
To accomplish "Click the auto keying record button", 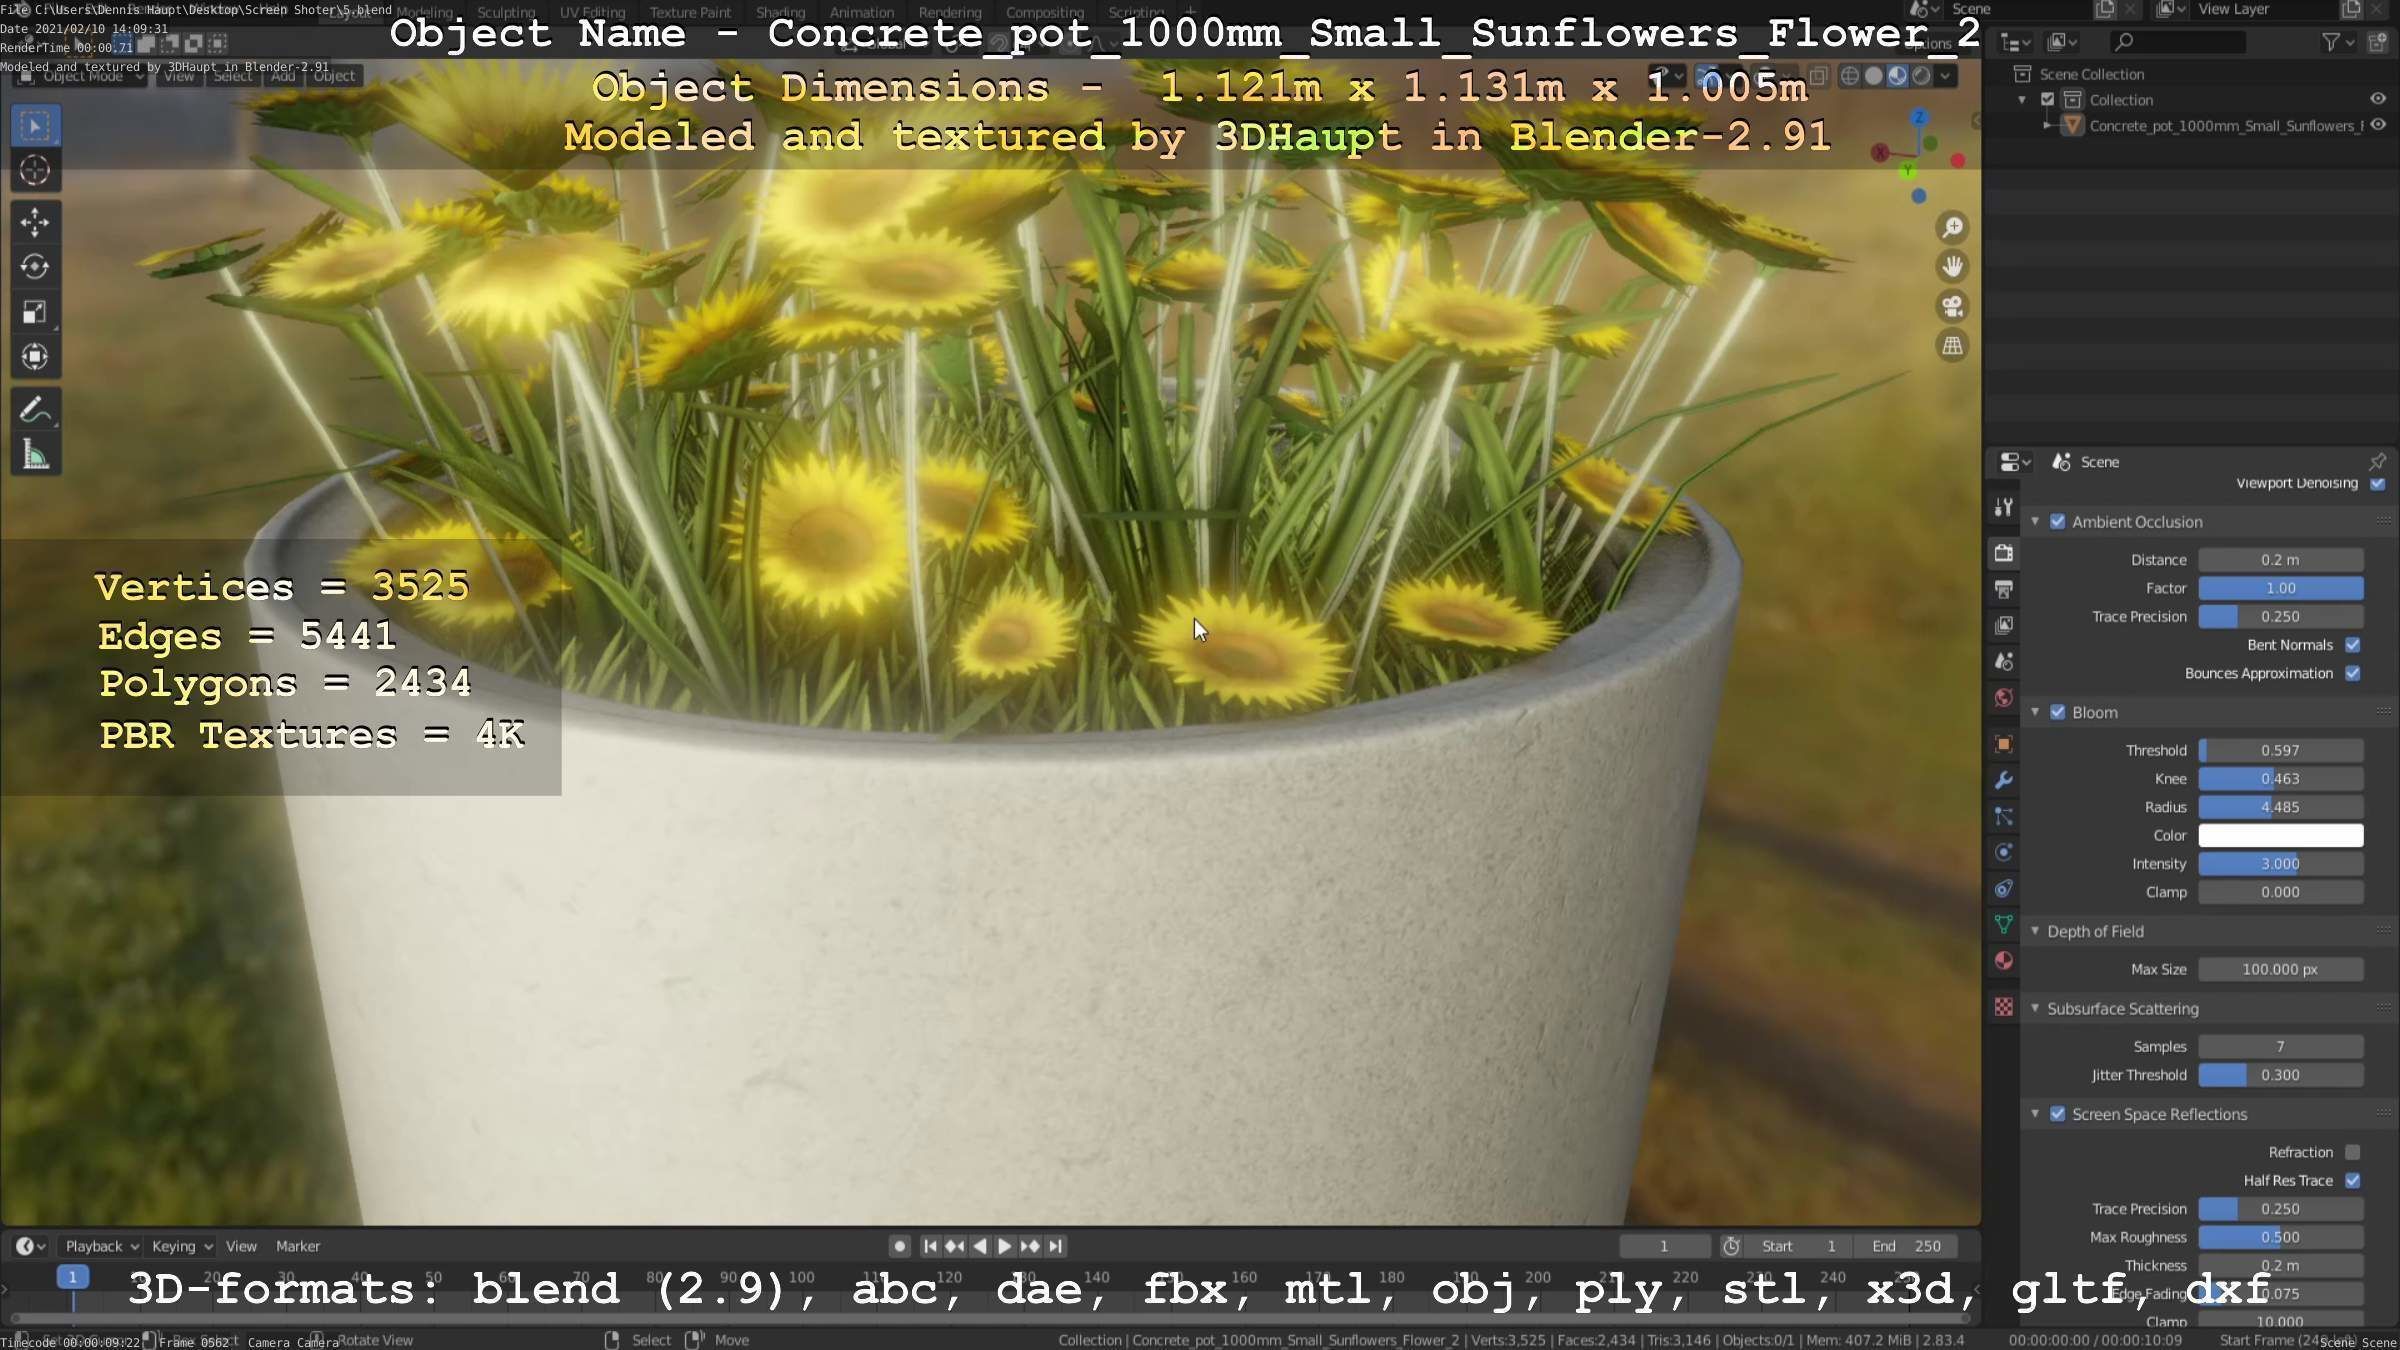I will 899,1246.
